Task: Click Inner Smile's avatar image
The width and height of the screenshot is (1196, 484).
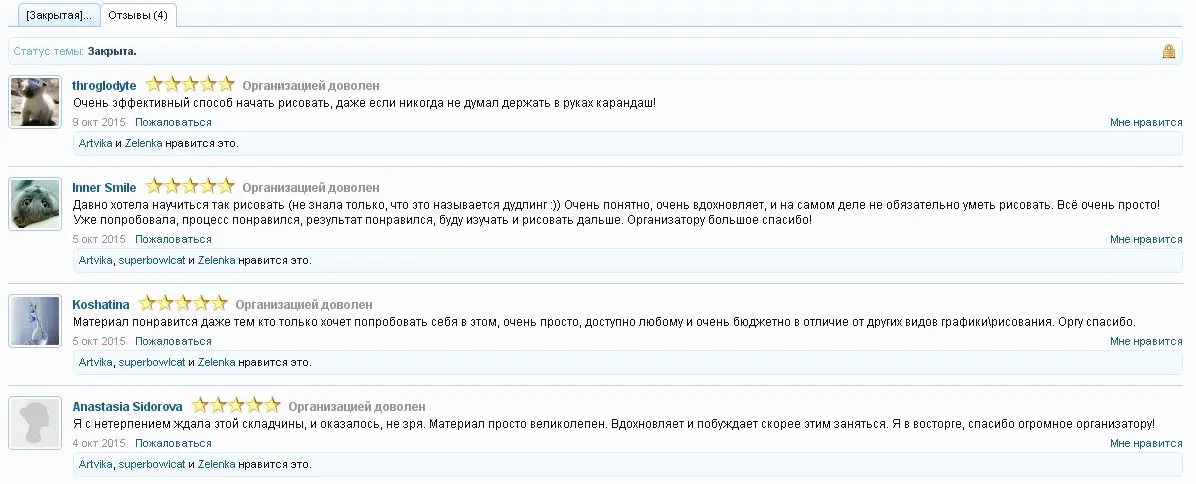Action: 35,204
